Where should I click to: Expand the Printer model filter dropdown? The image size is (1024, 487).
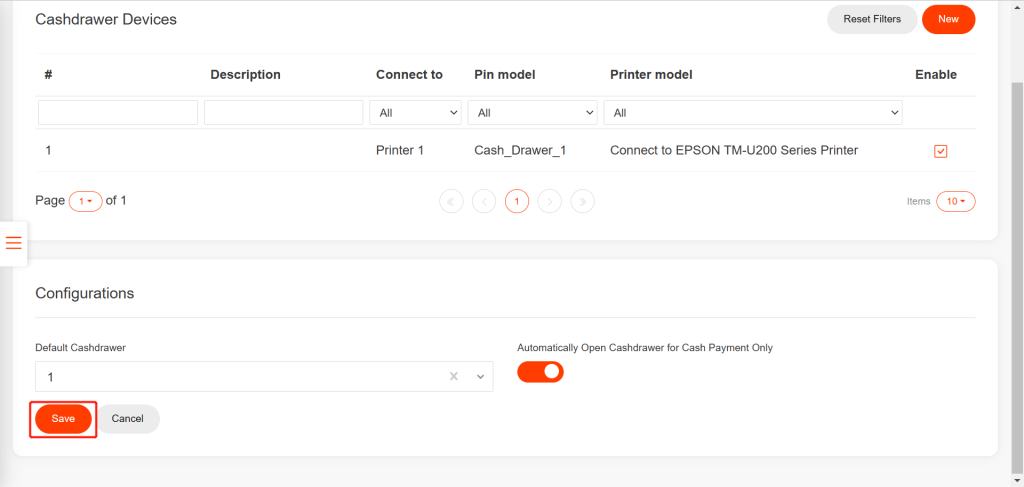752,113
